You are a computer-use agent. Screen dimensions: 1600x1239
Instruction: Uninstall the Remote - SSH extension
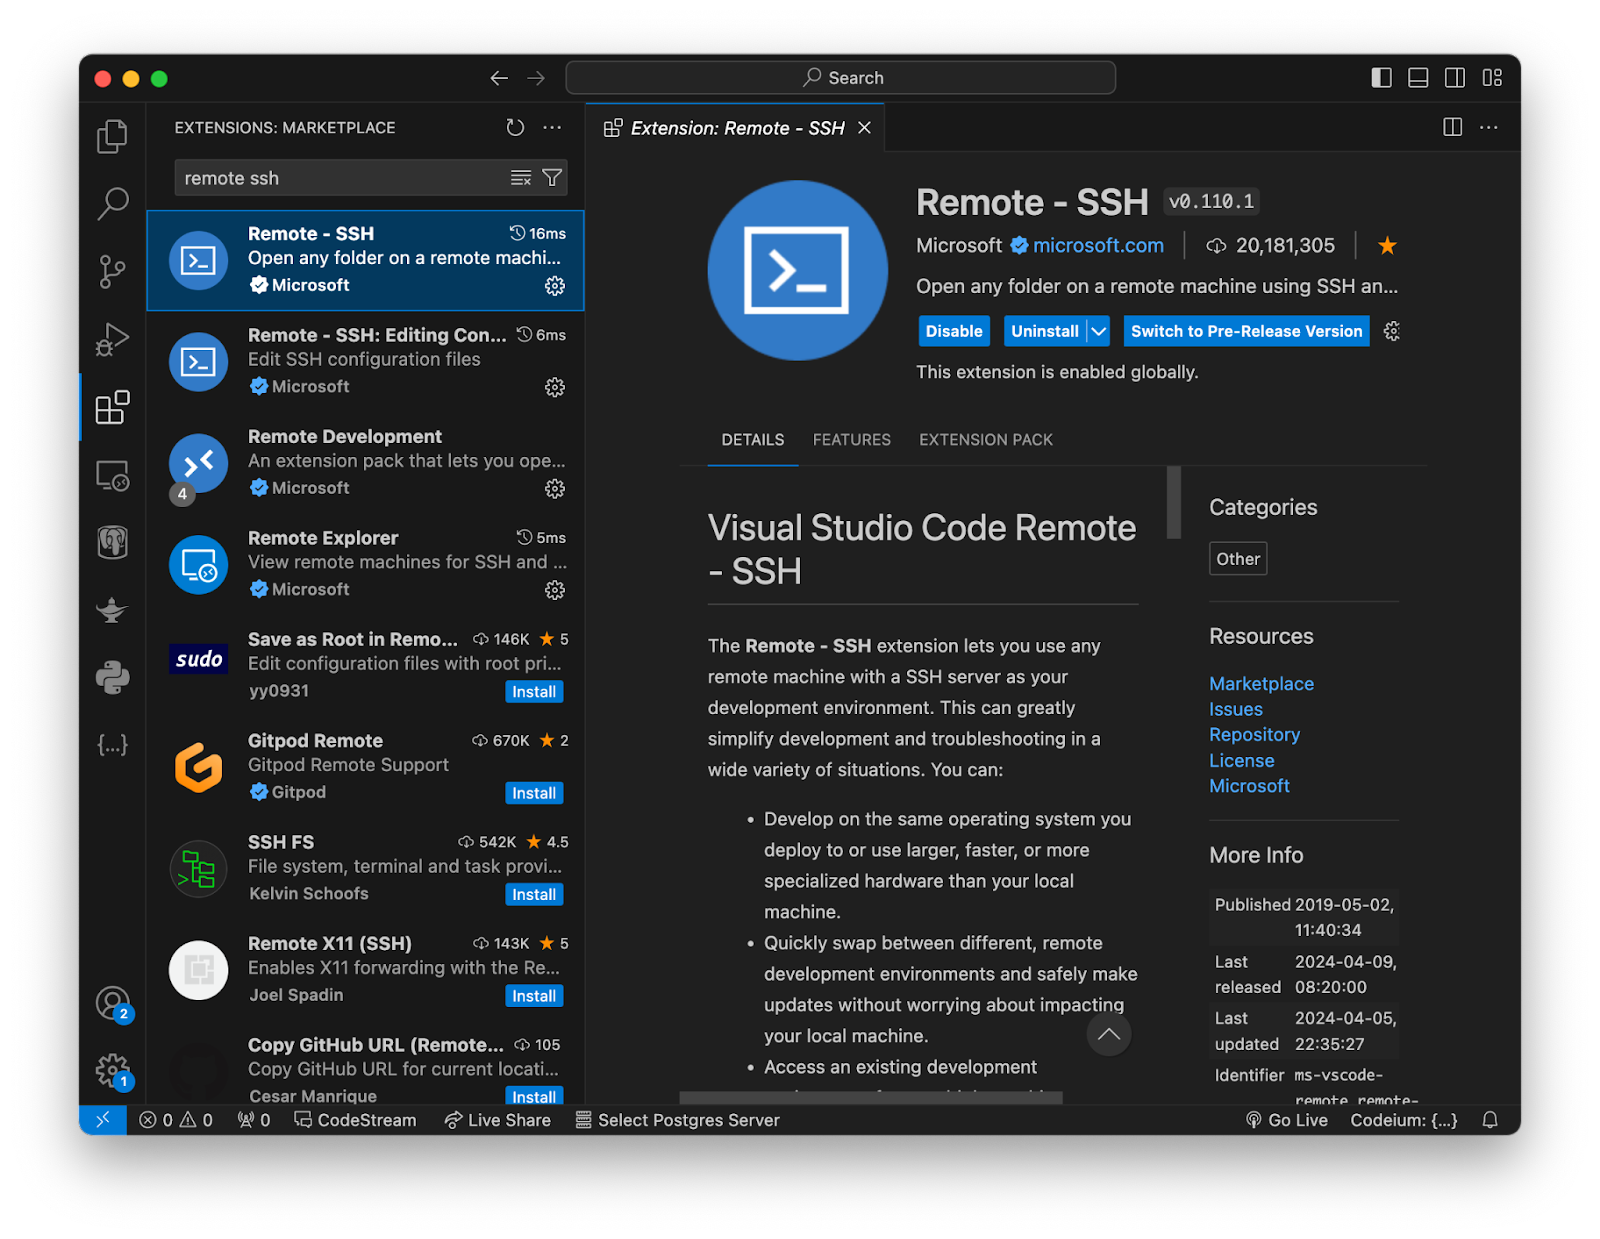tap(1045, 331)
